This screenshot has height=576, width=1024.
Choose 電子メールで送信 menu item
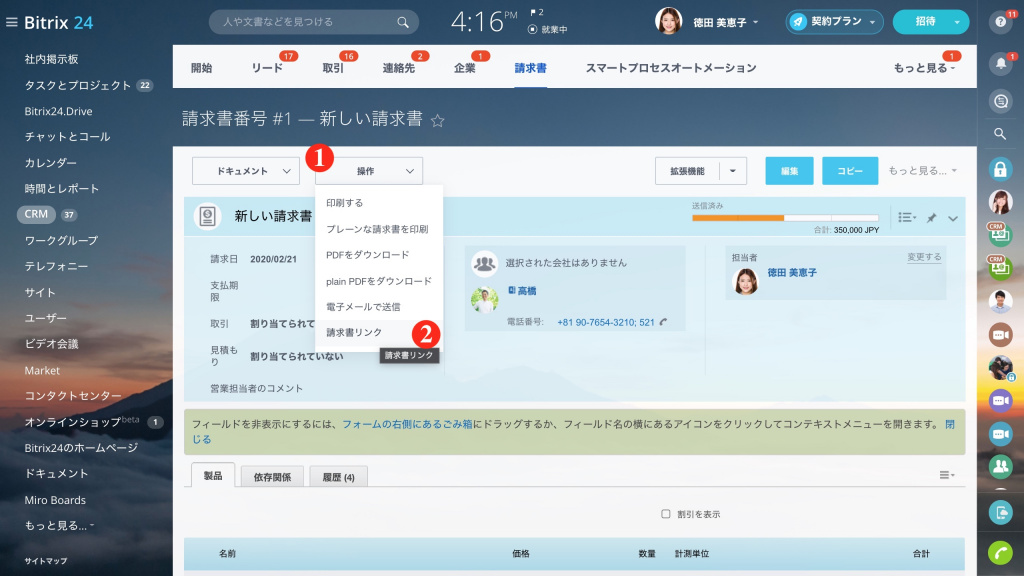[x=363, y=307]
